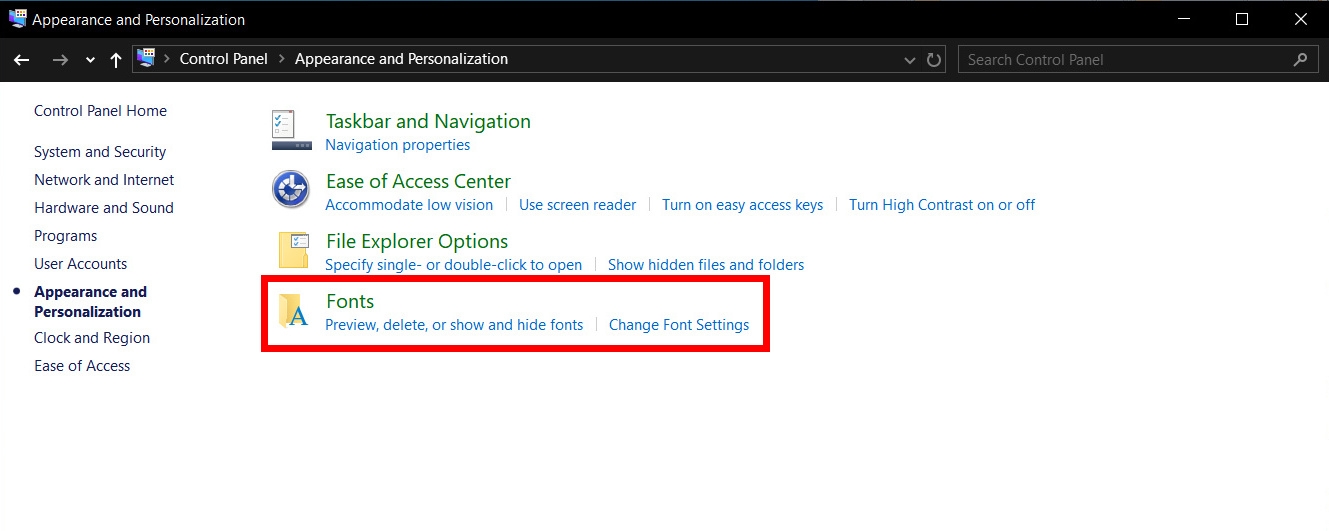1329x531 pixels.
Task: Expand the recent locations dropdown arrow
Action: click(x=90, y=60)
